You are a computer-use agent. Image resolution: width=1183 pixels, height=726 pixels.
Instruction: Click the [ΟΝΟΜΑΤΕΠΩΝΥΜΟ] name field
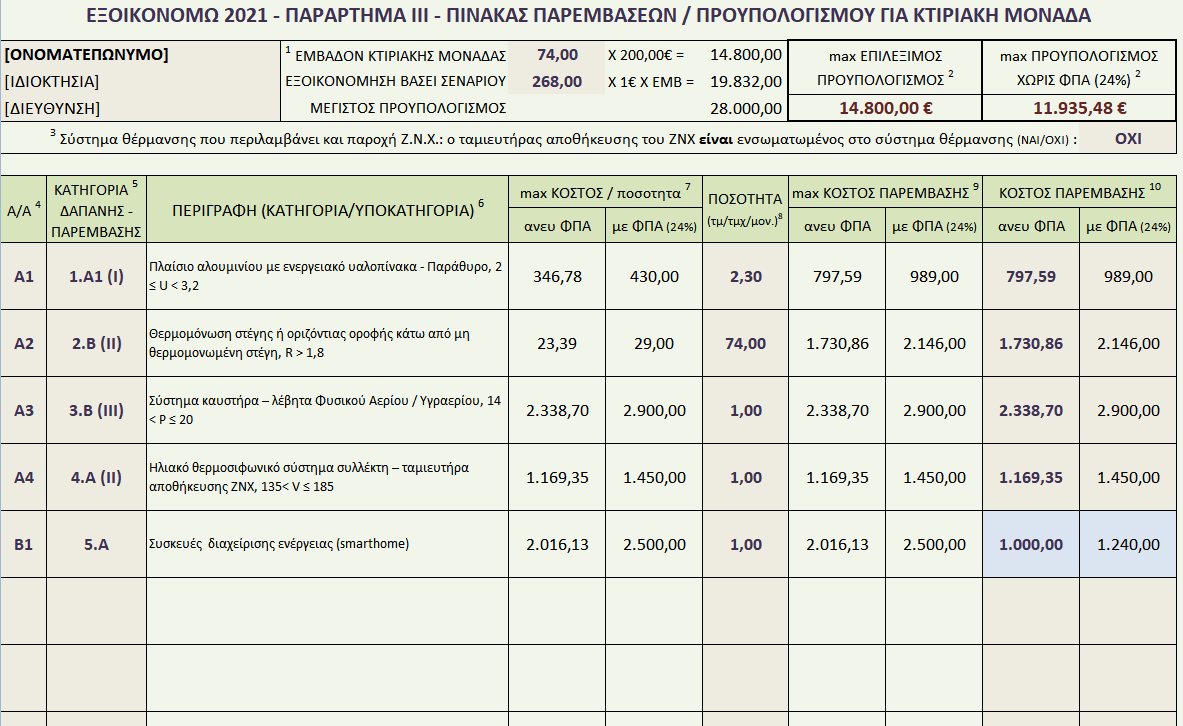[x=141, y=54]
